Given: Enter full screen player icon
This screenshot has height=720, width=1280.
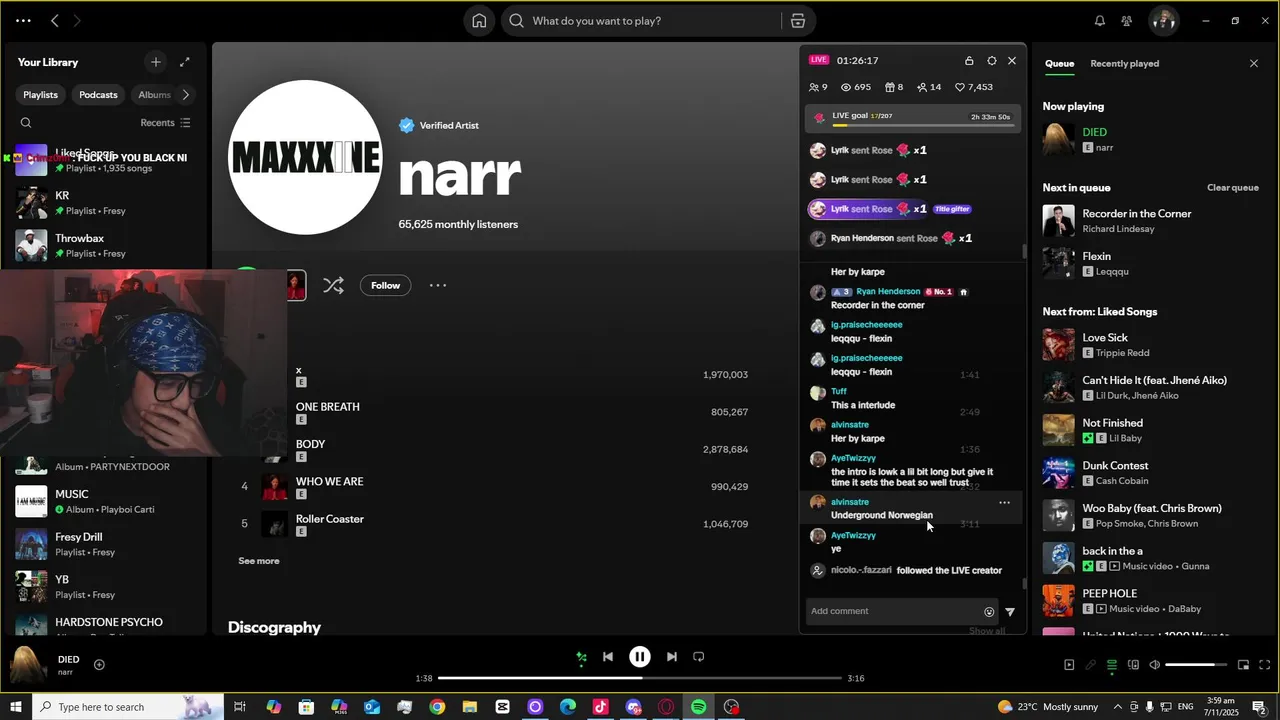Looking at the screenshot, I should point(1266,665).
